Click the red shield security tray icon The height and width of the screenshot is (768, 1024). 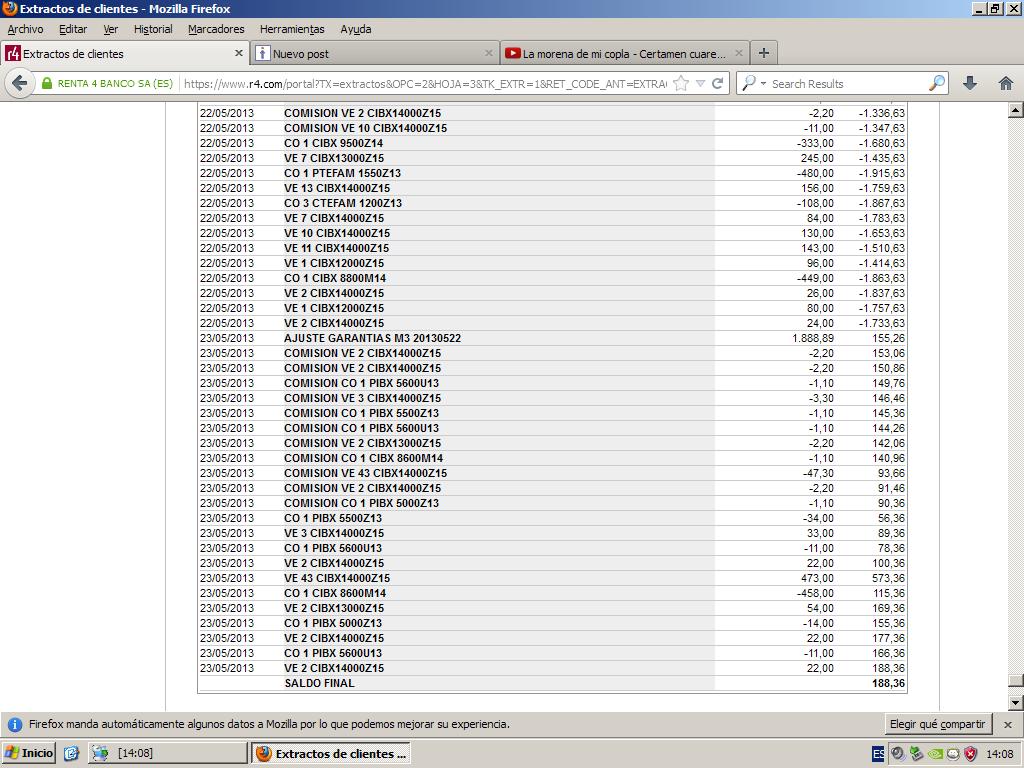click(x=970, y=754)
